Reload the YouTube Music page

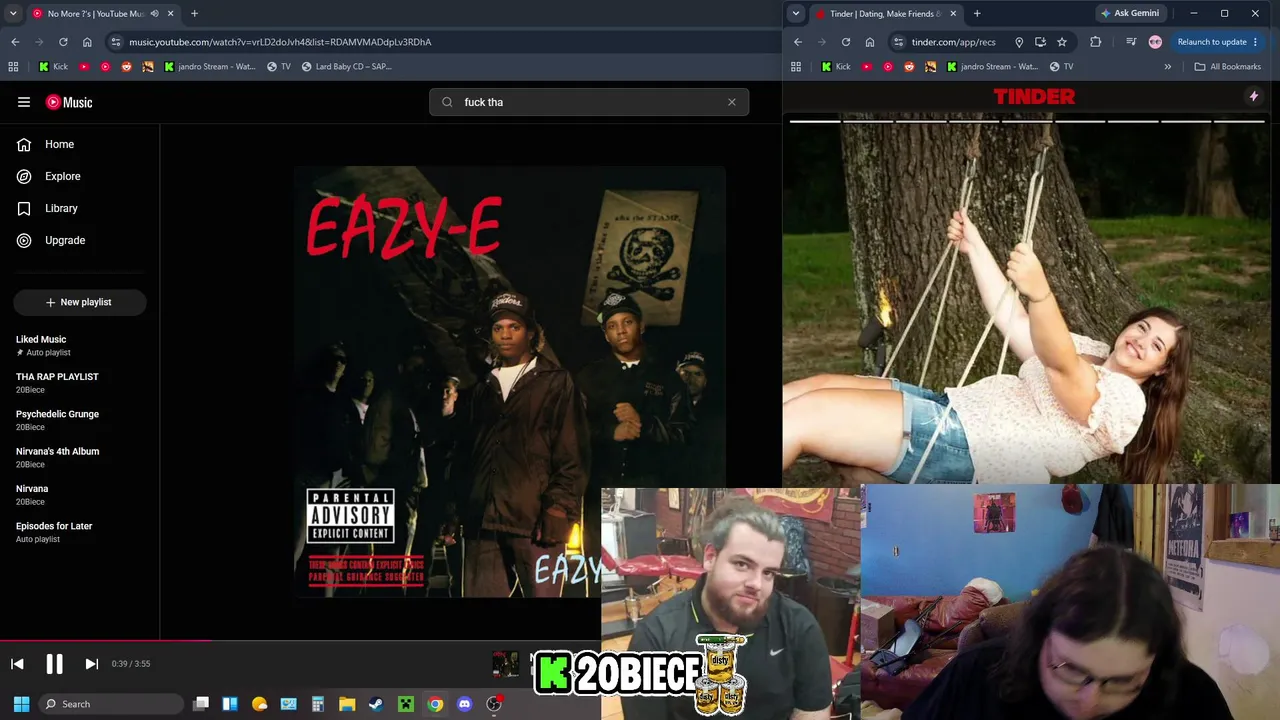[x=63, y=42]
